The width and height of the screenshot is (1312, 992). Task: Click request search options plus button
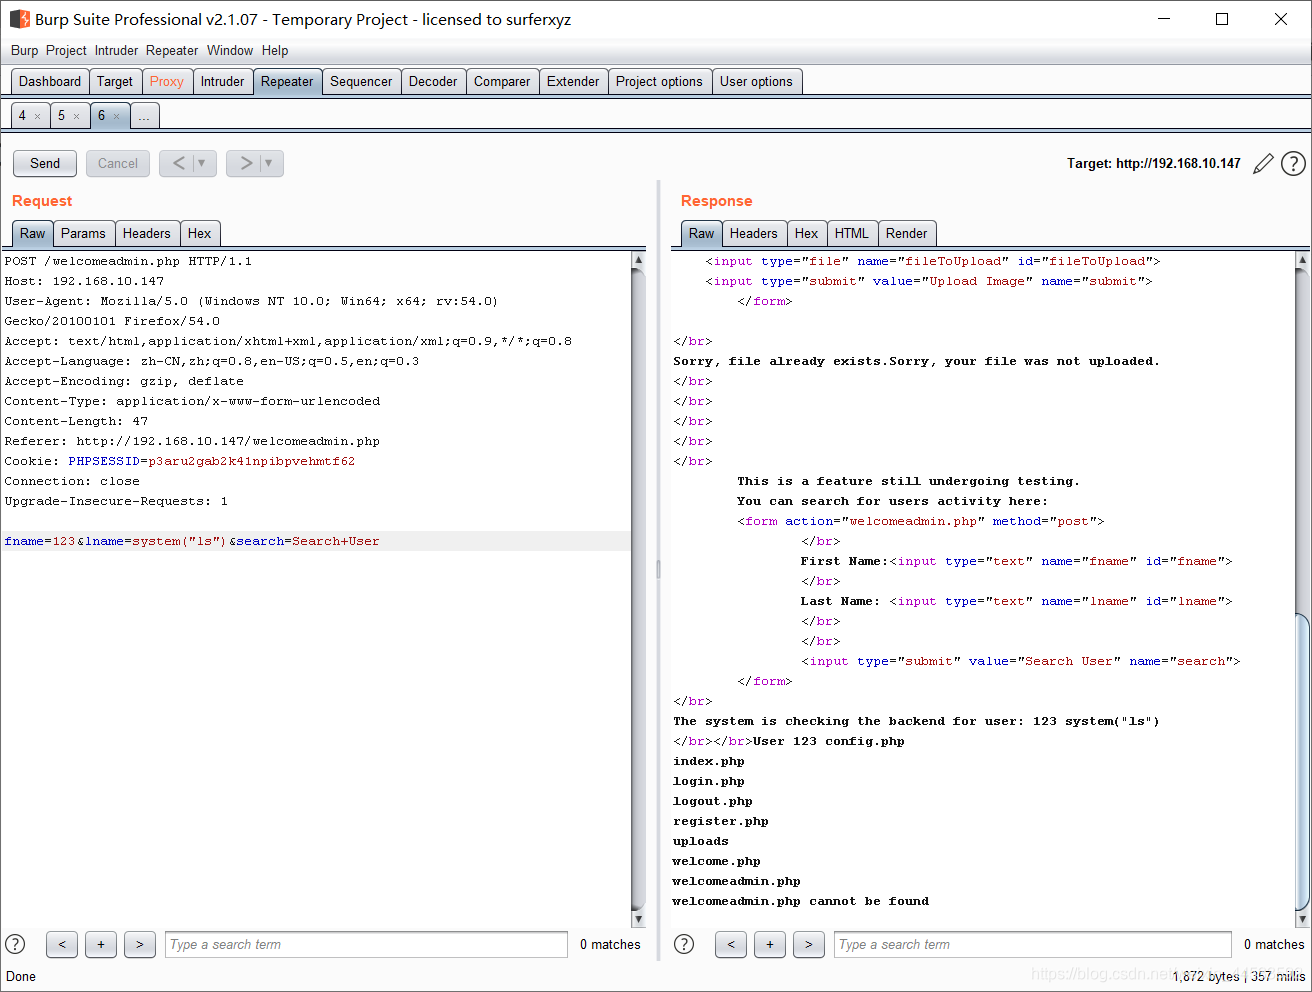coord(101,944)
